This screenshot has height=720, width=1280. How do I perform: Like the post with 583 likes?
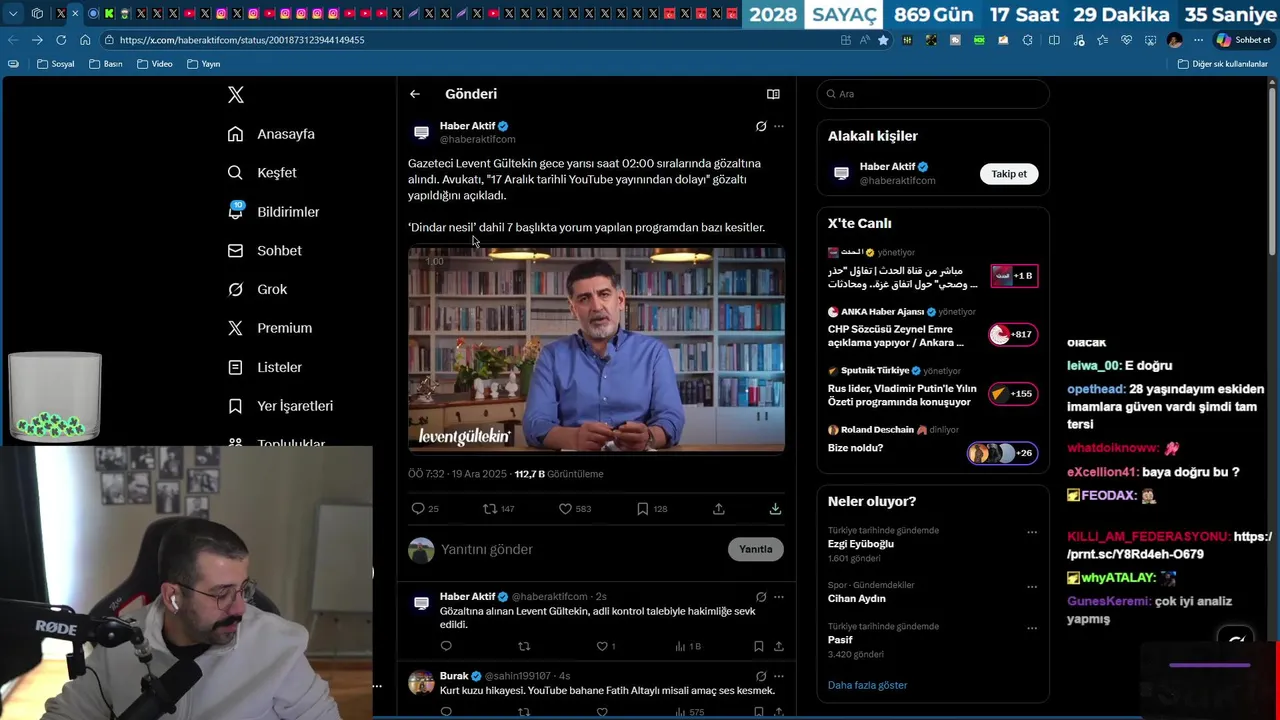pos(575,509)
